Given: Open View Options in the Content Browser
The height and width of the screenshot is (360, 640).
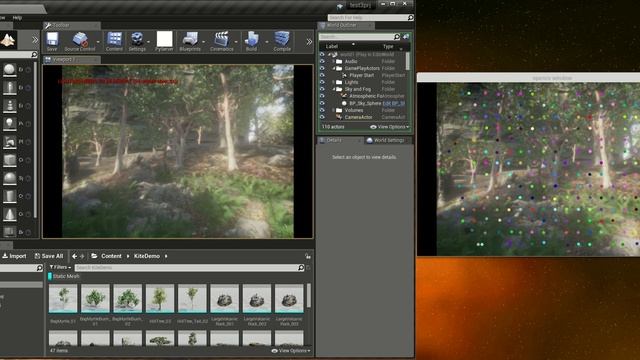Looking at the screenshot, I should click(x=291, y=351).
